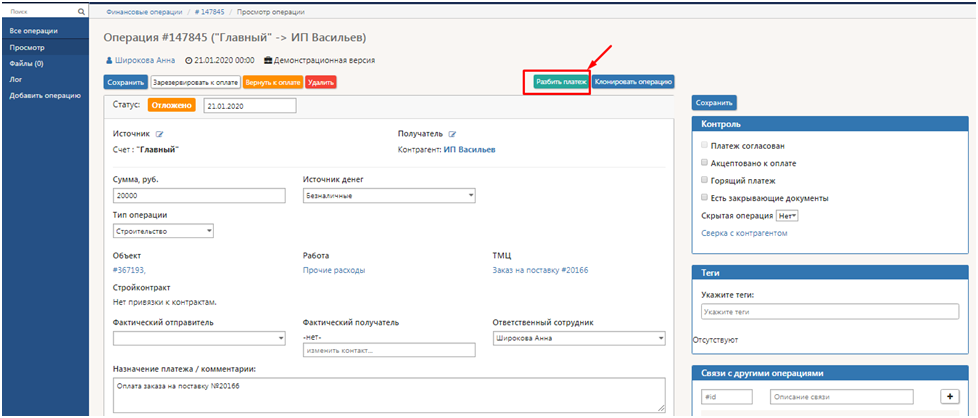Click the user icon by Широкова Анна
Viewport: 978px width, 418px height.
coord(108,61)
